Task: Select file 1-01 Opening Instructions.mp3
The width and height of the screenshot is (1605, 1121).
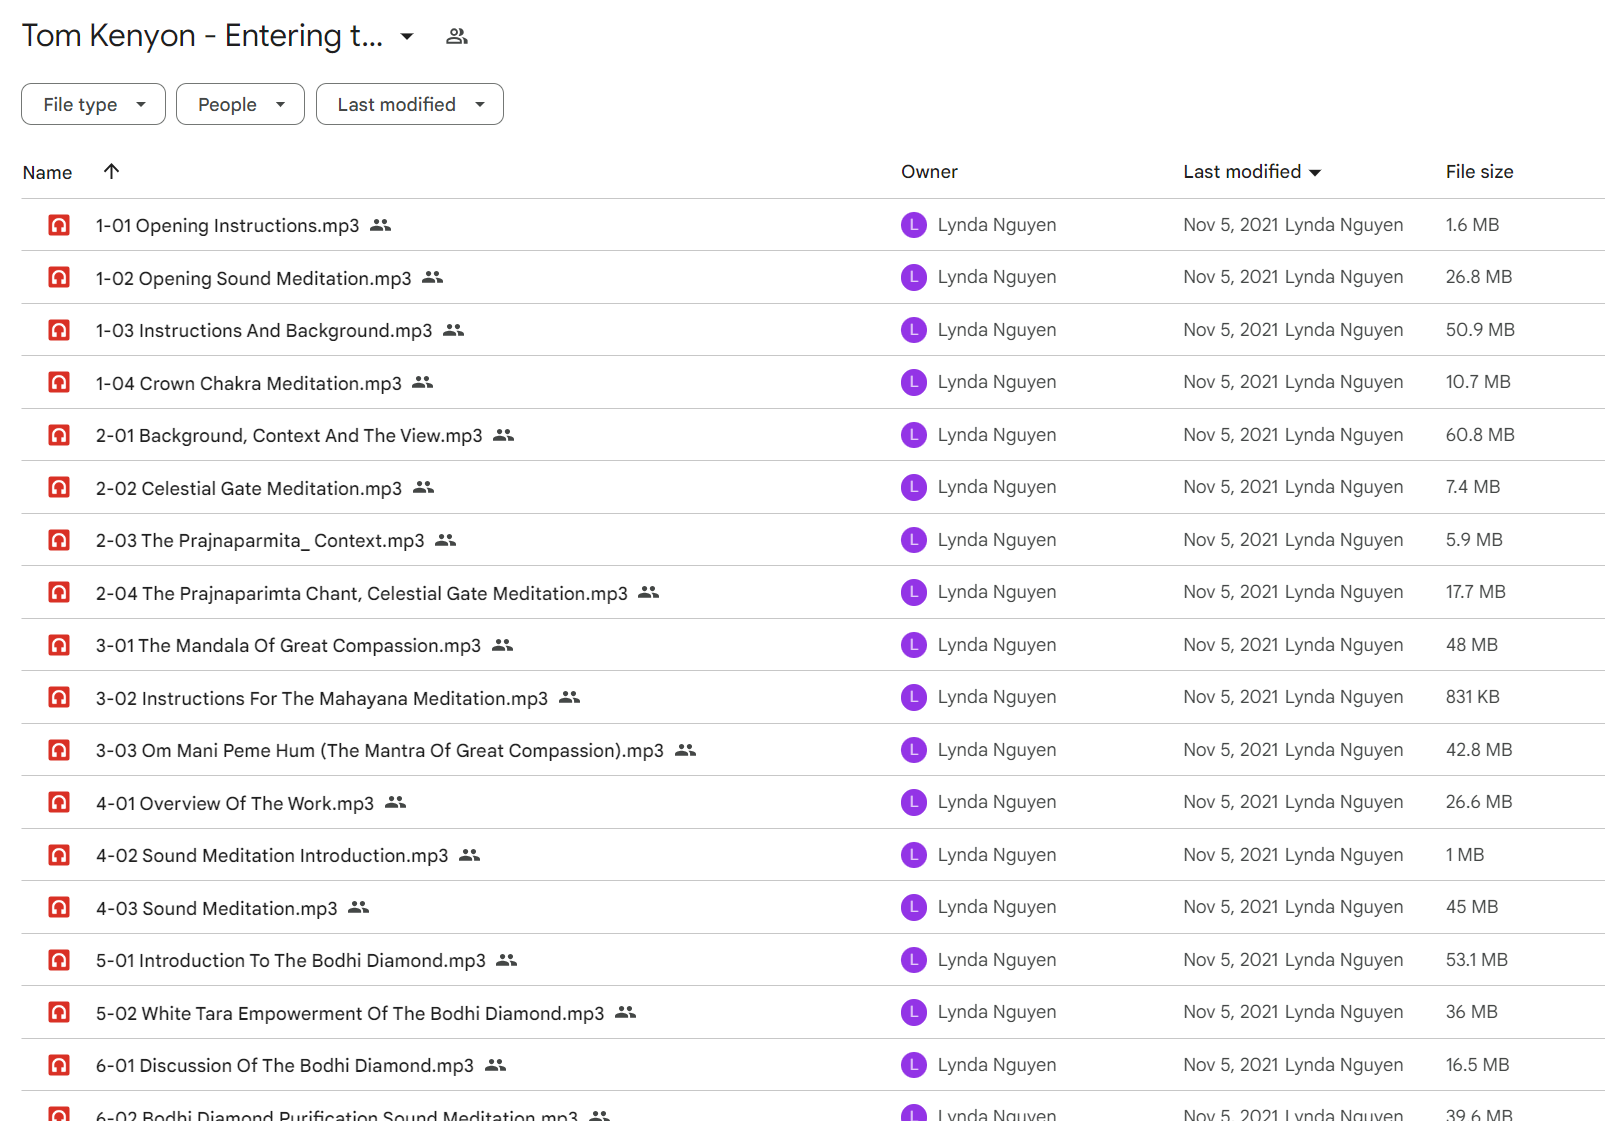Action: tap(812, 225)
